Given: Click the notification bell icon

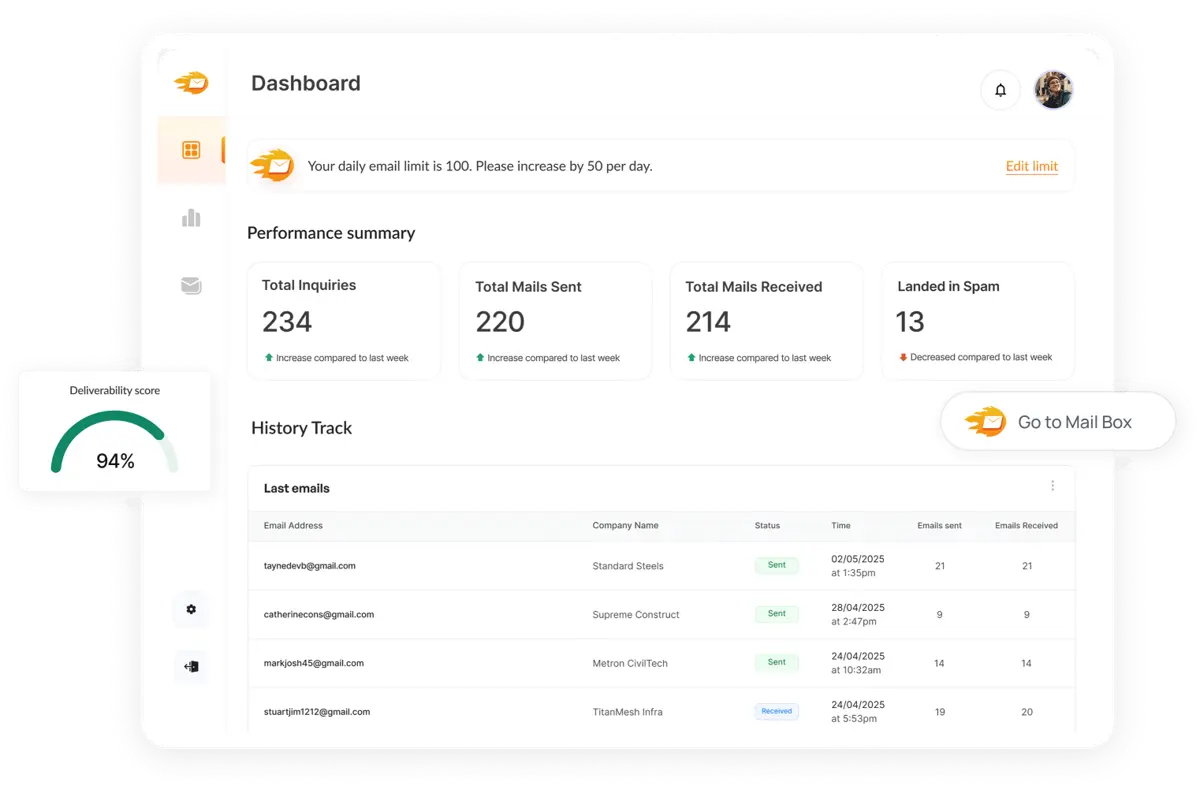Looking at the screenshot, I should [1000, 90].
